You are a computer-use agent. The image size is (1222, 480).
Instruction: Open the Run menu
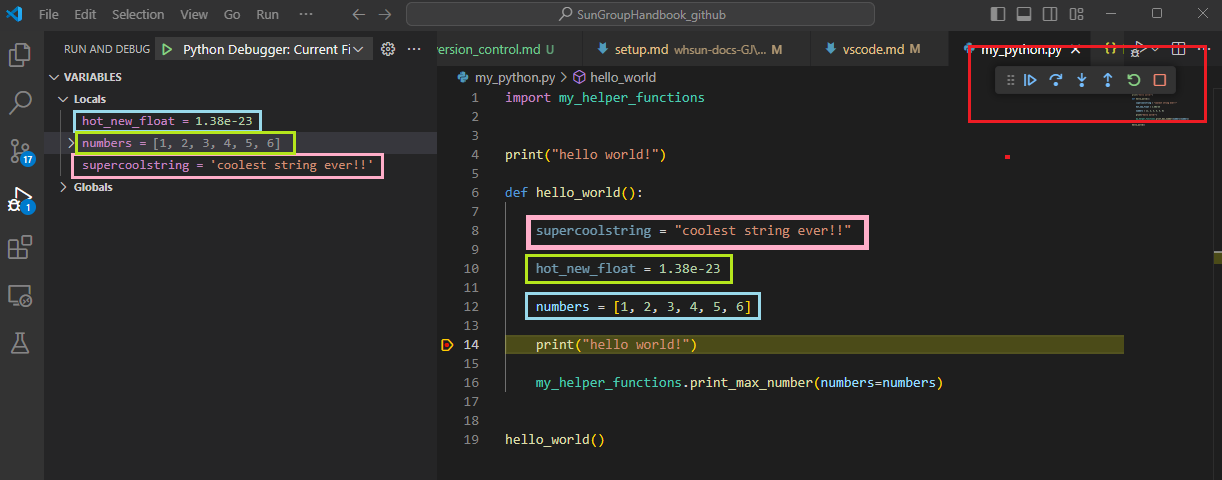(x=267, y=15)
